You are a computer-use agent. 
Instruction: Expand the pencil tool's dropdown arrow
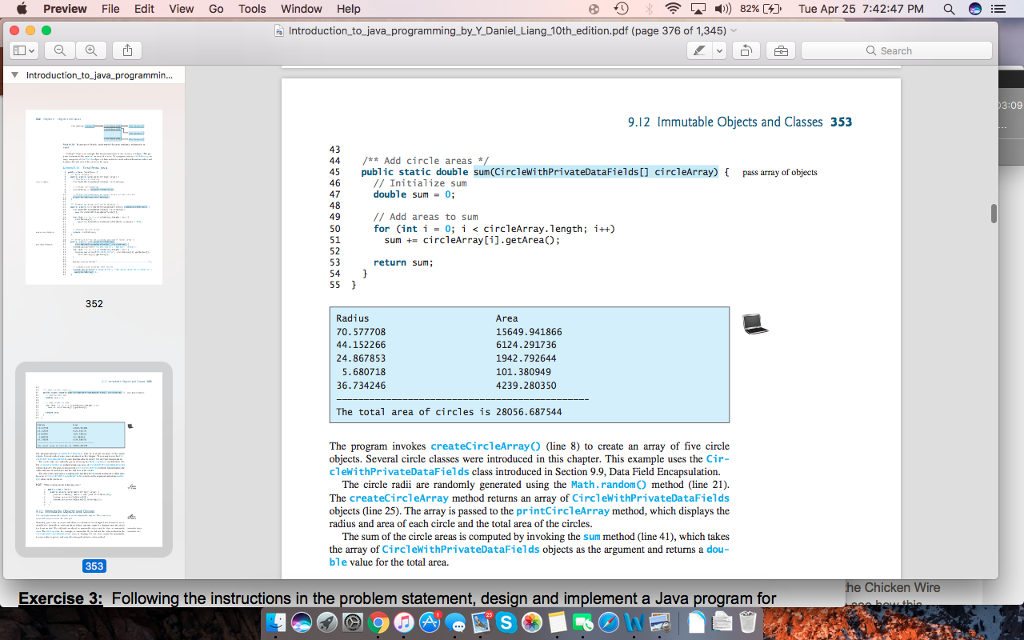coord(717,48)
